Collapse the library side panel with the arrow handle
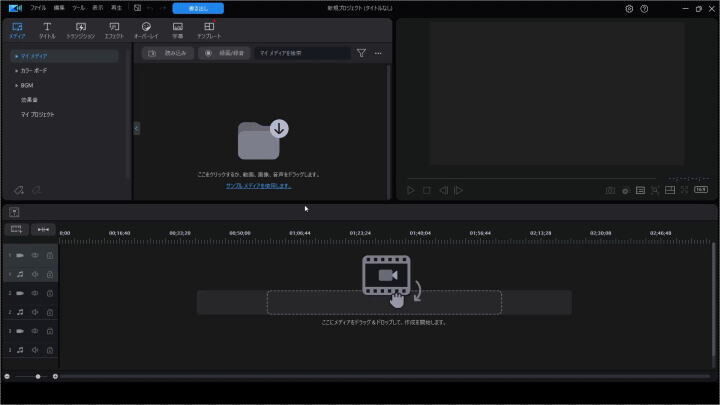The image size is (720, 405). point(136,128)
